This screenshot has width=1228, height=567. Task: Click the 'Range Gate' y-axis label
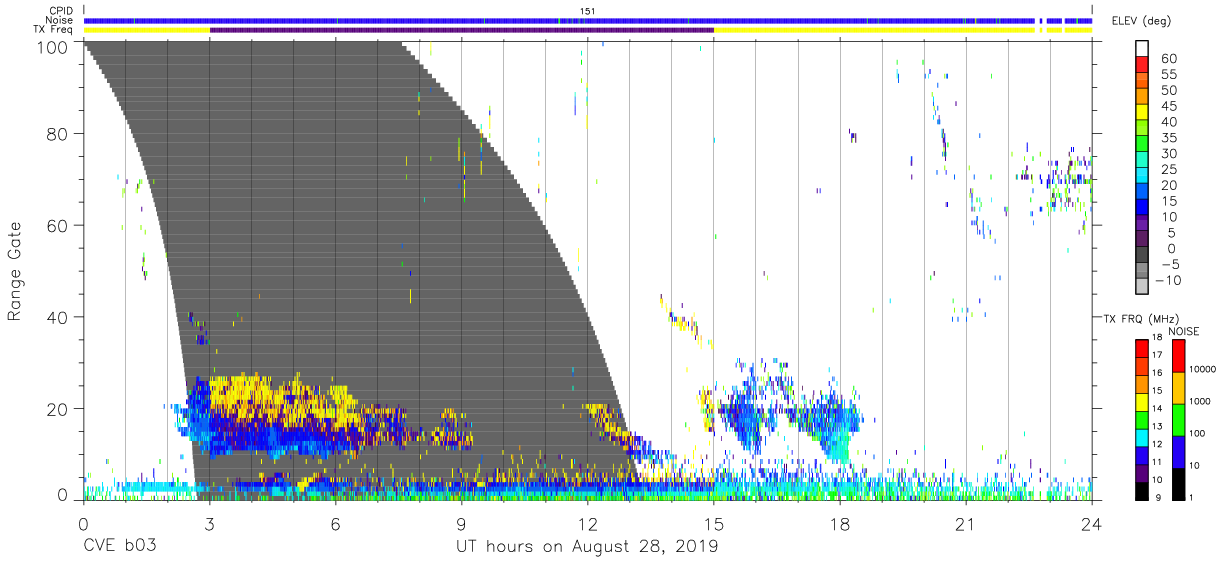[15, 271]
